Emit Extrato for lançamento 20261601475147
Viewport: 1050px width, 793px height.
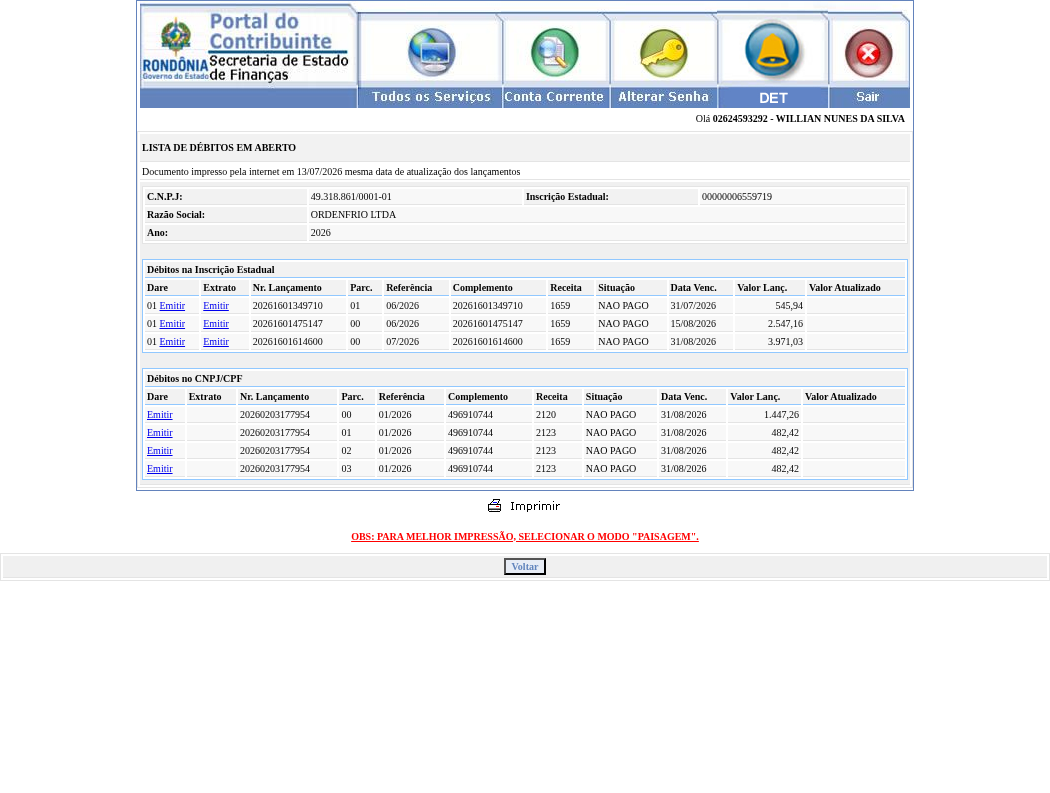(x=216, y=323)
